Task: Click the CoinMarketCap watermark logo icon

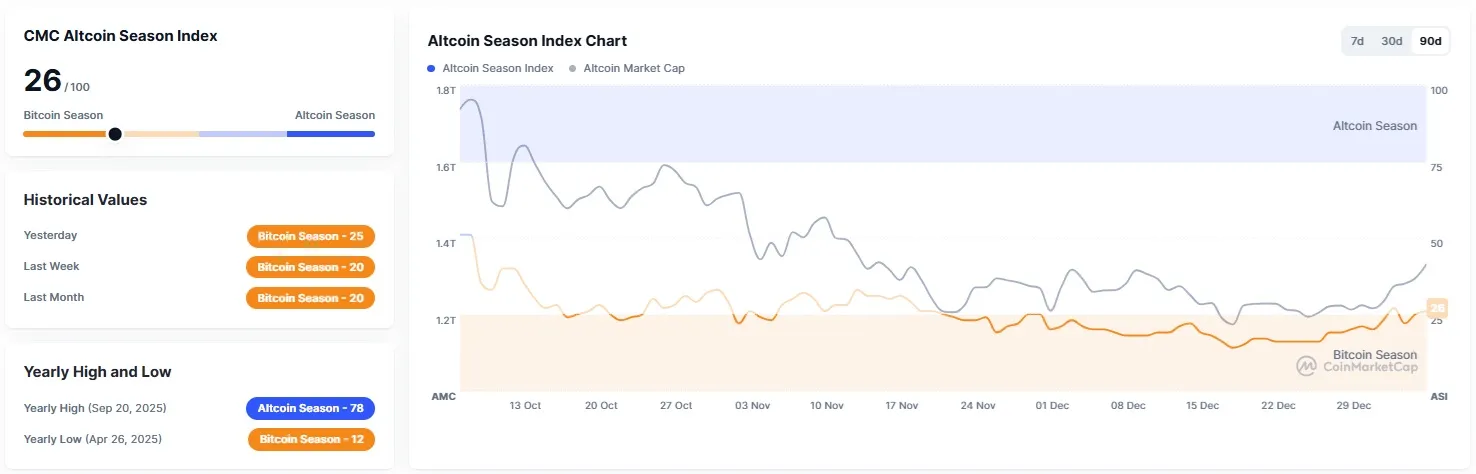Action: click(1306, 366)
